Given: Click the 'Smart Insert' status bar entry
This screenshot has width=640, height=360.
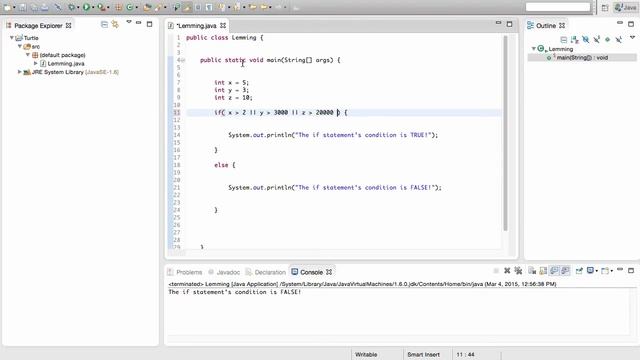Looking at the screenshot, I should (424, 354).
